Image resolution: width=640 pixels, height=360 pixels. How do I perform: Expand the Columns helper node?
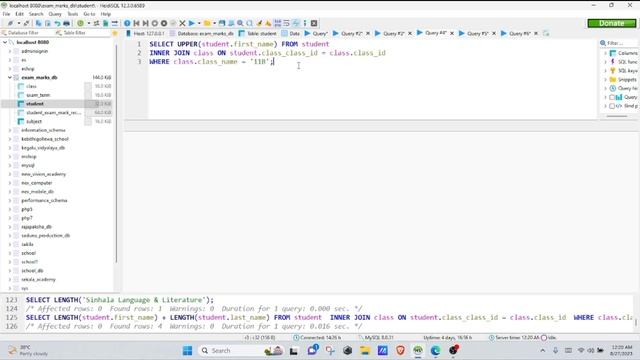click(606, 53)
